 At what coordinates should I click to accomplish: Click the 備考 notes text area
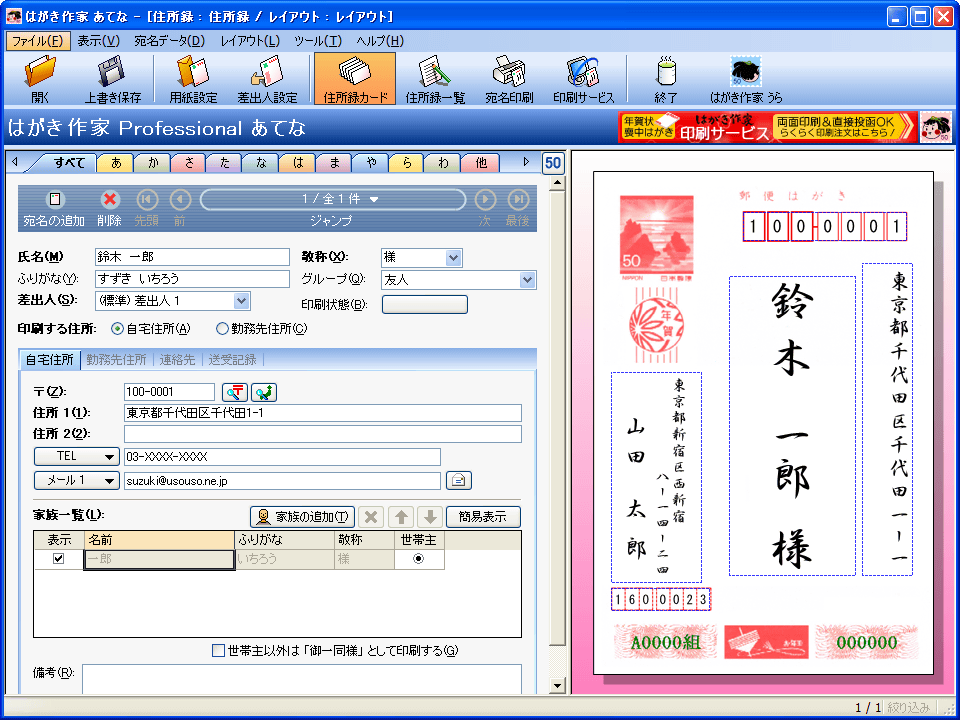[302, 679]
